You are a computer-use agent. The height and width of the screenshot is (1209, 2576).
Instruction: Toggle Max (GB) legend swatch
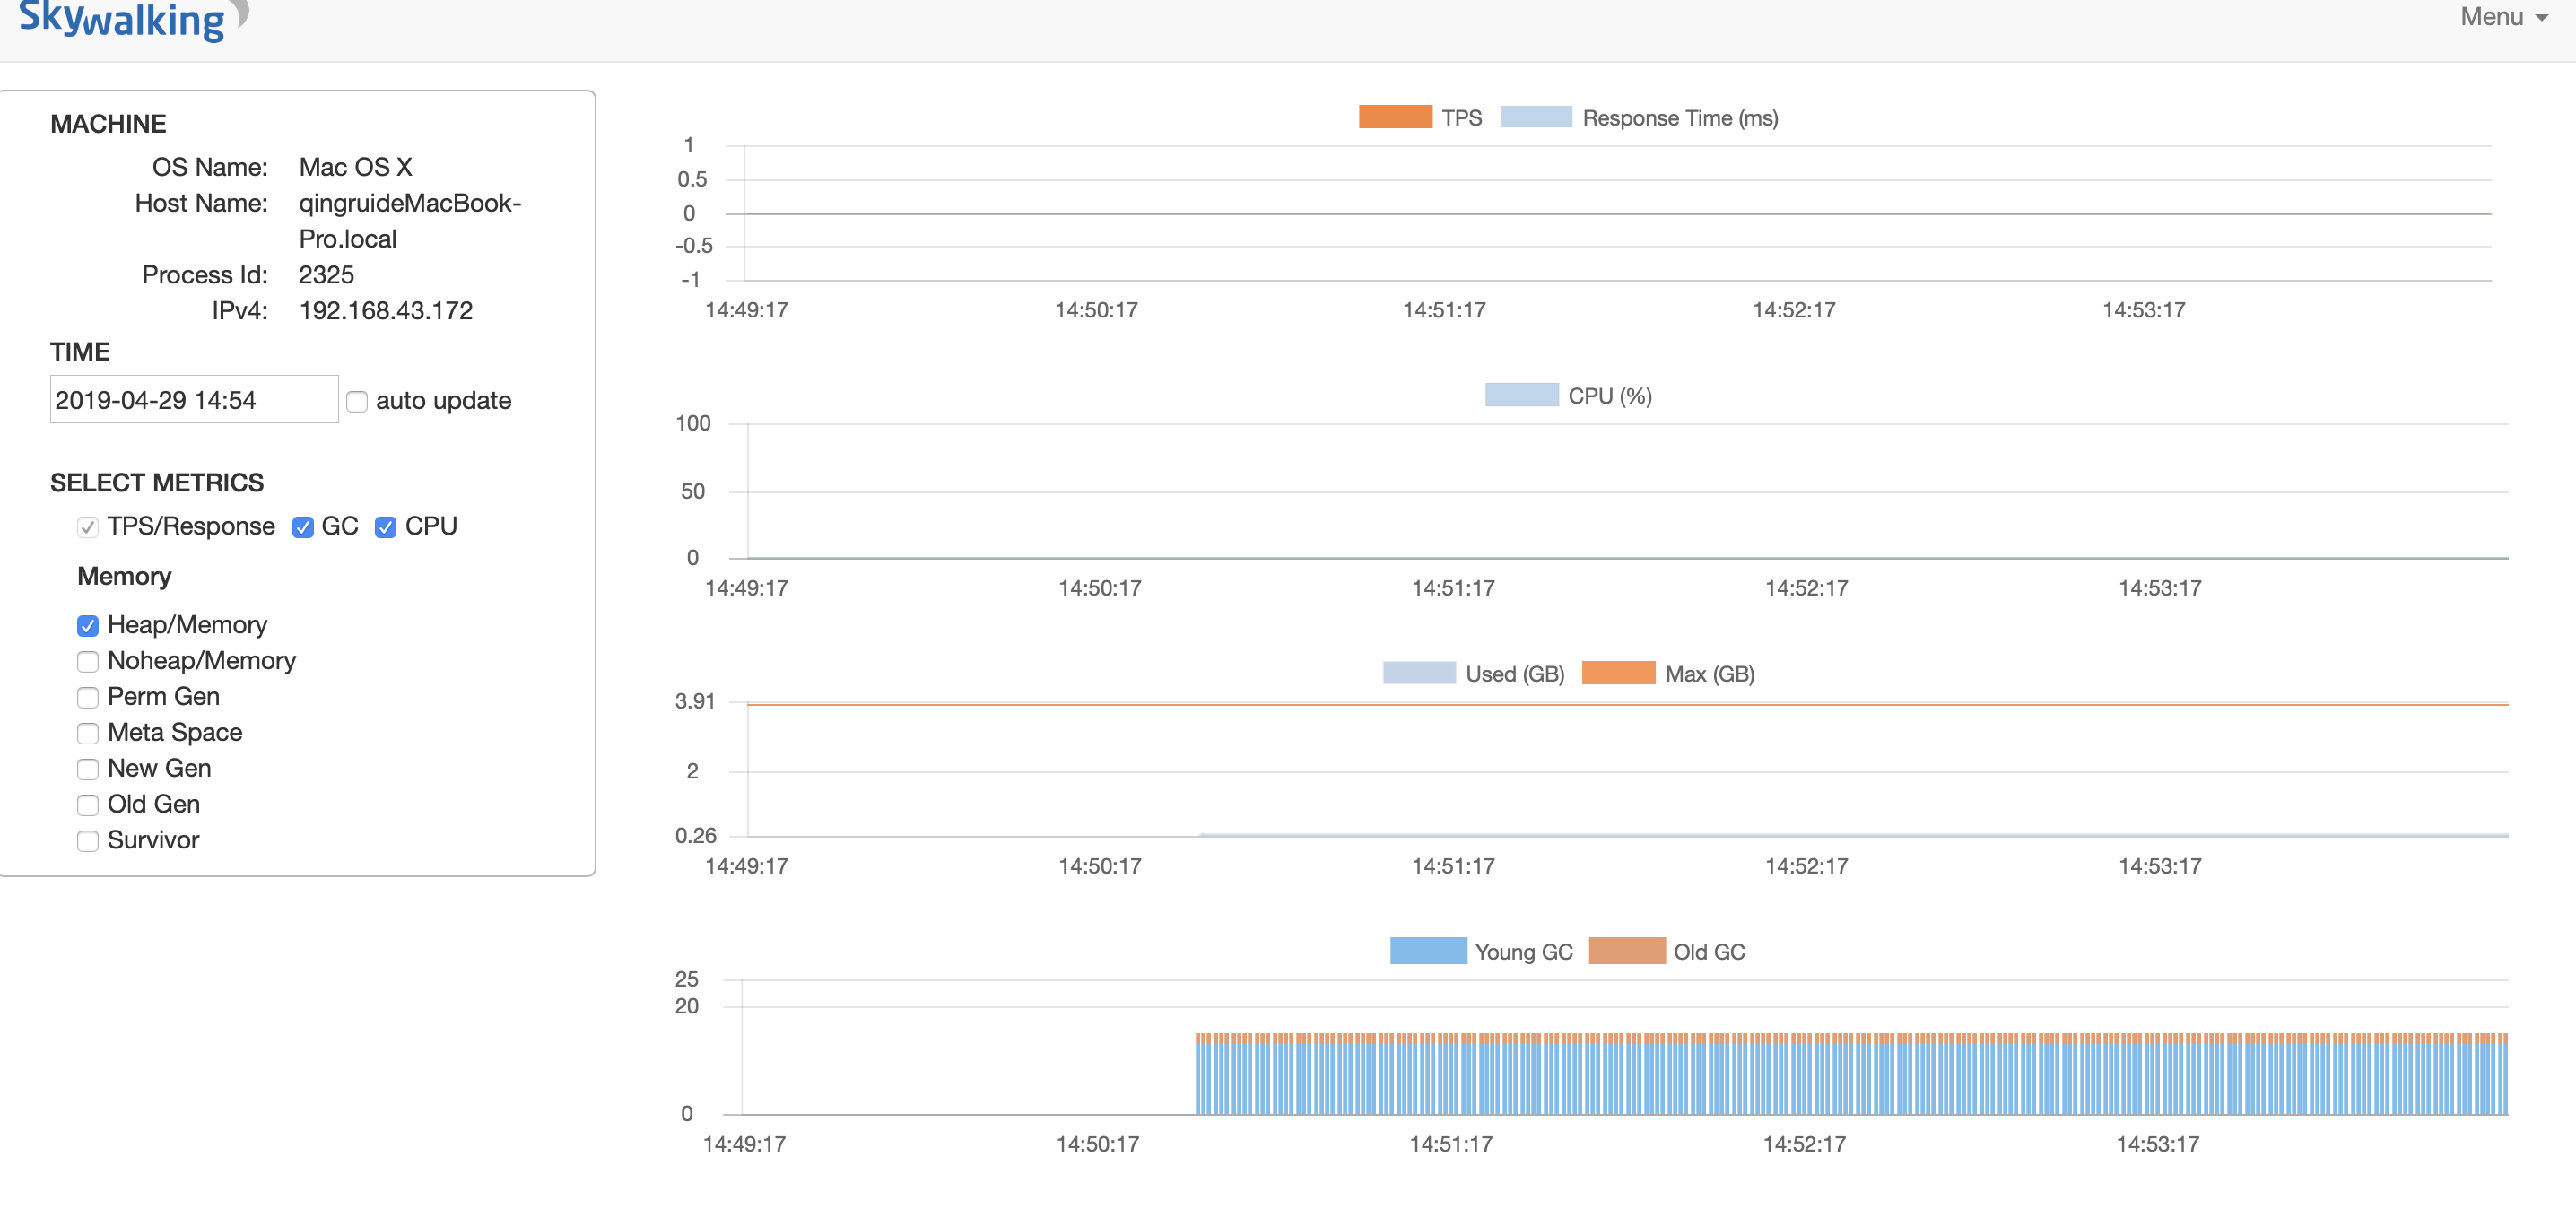tap(1617, 673)
